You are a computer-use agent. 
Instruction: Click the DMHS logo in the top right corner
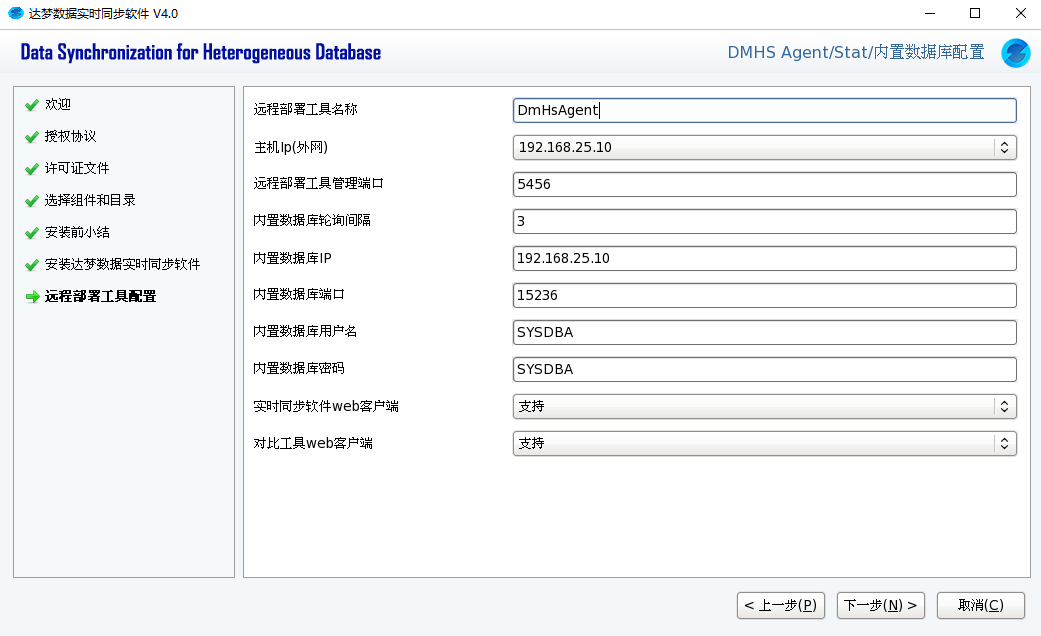click(1015, 53)
